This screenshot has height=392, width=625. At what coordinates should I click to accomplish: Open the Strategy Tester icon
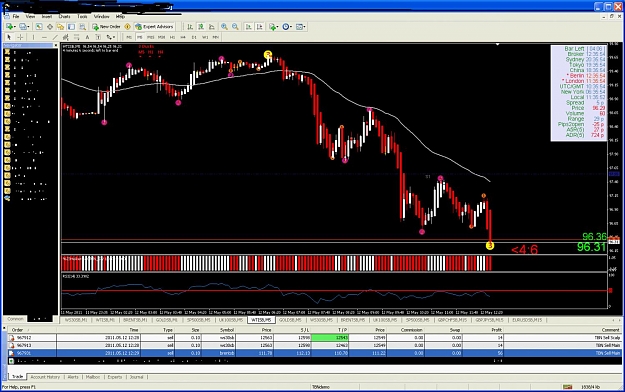(82, 27)
